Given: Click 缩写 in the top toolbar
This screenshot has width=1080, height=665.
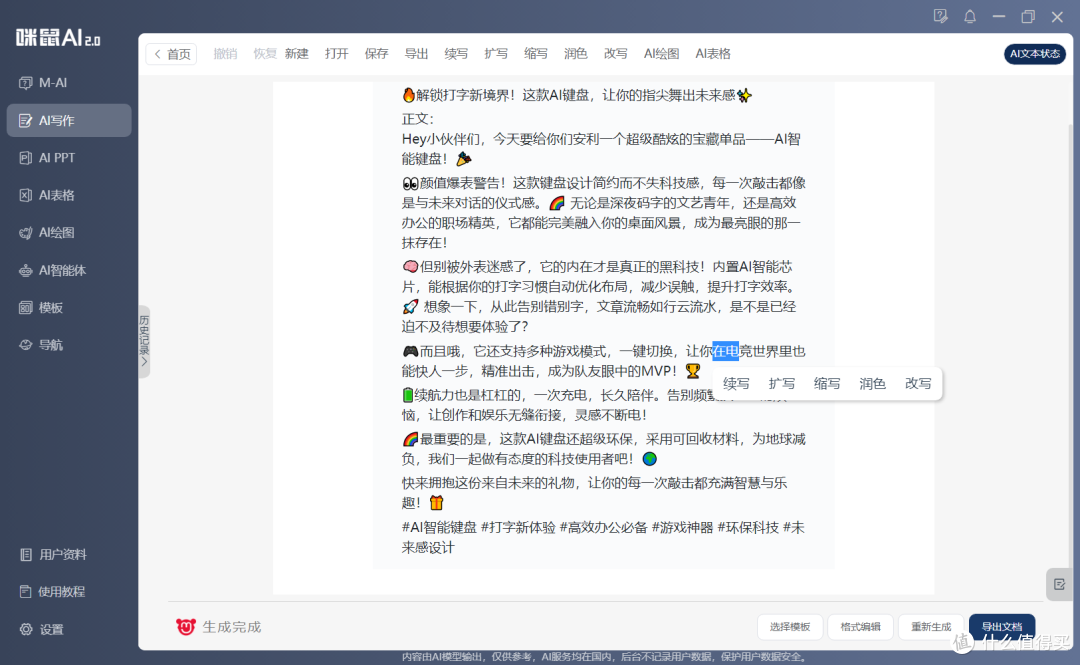Looking at the screenshot, I should [536, 54].
